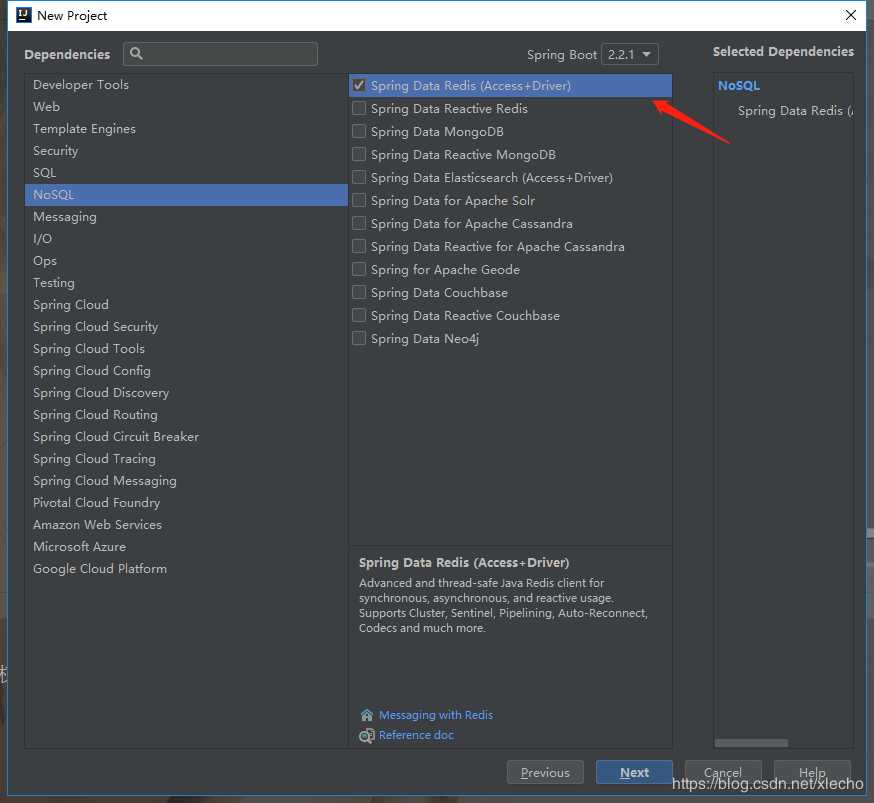Click the Previous button
This screenshot has width=874, height=803.
pyautogui.click(x=545, y=772)
